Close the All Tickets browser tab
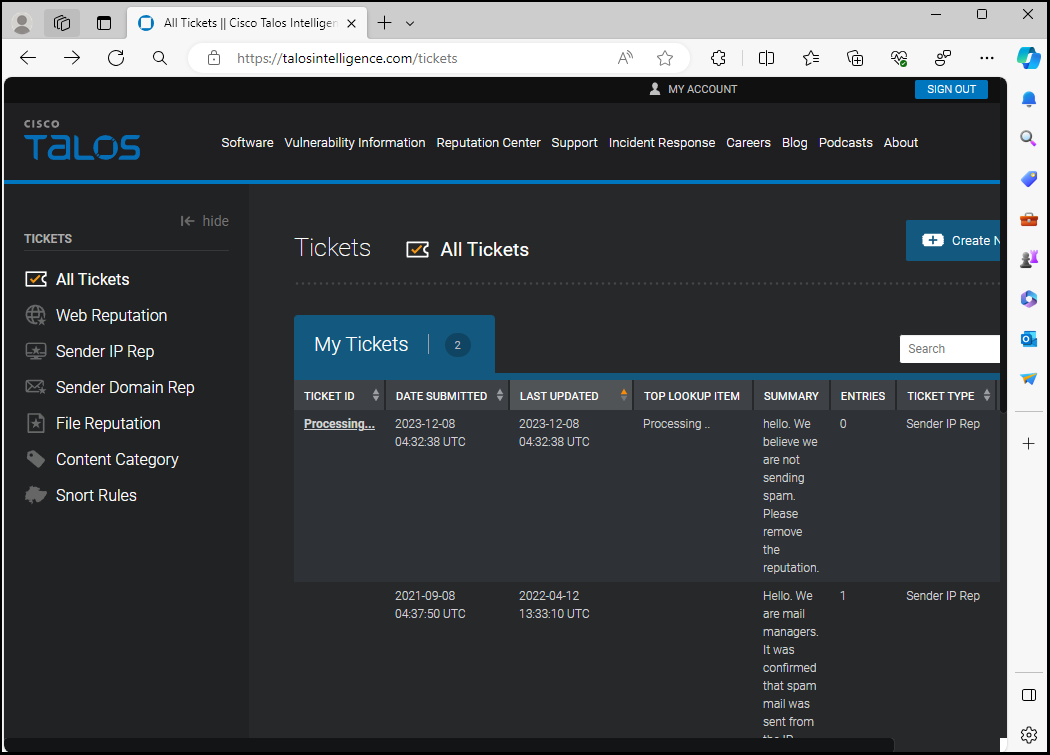The image size is (1050, 755). [x=351, y=23]
